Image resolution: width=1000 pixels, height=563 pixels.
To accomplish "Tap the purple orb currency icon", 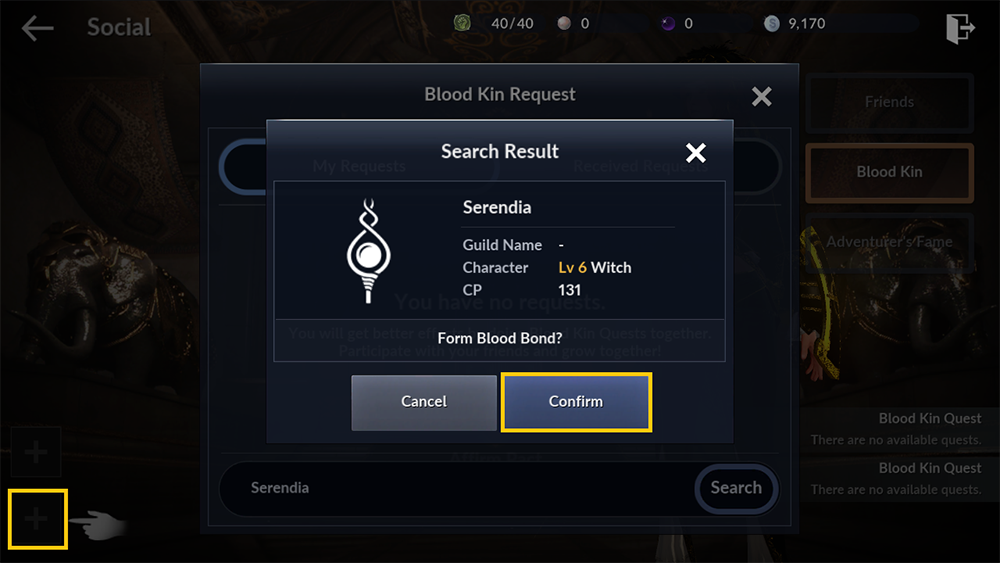I will coord(668,24).
